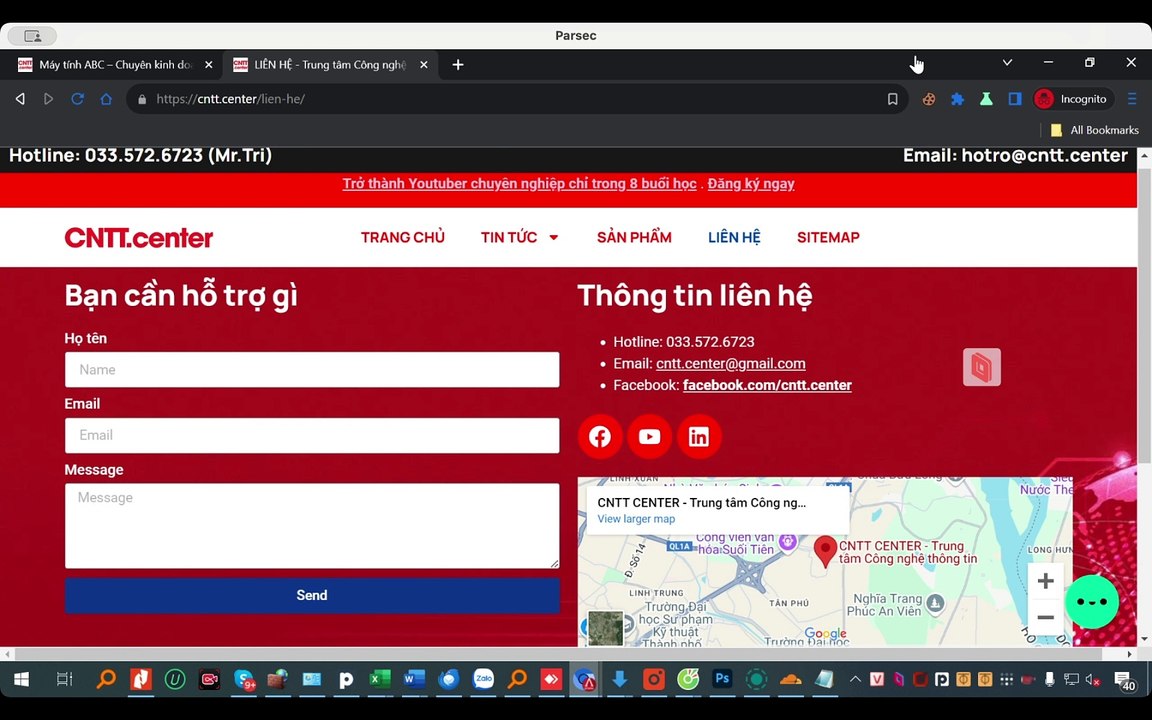Screen dimensions: 1152x720
Task: Select LIÊN HỆ menu item
Action: (x=734, y=237)
